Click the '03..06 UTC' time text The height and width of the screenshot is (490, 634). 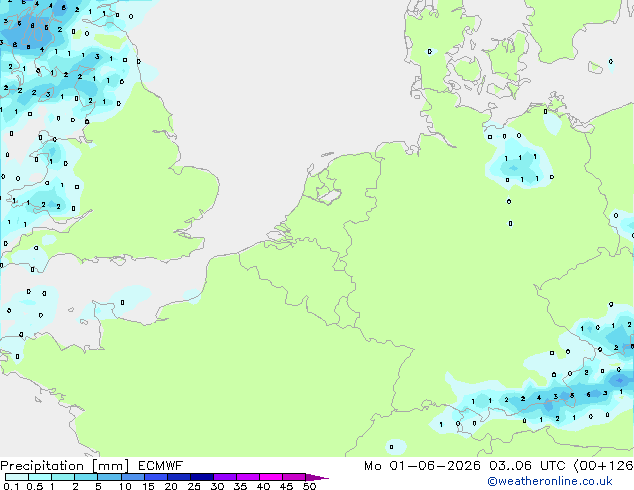(527, 466)
